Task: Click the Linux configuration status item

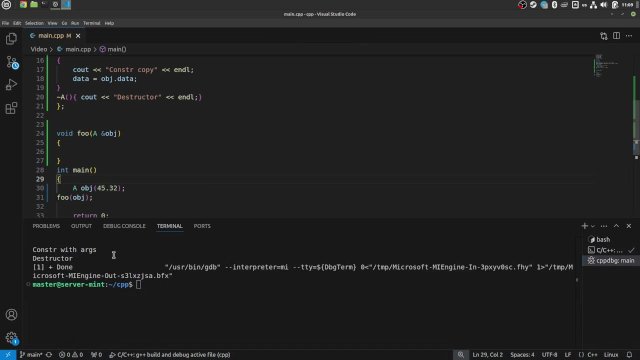Action: (x=611, y=355)
